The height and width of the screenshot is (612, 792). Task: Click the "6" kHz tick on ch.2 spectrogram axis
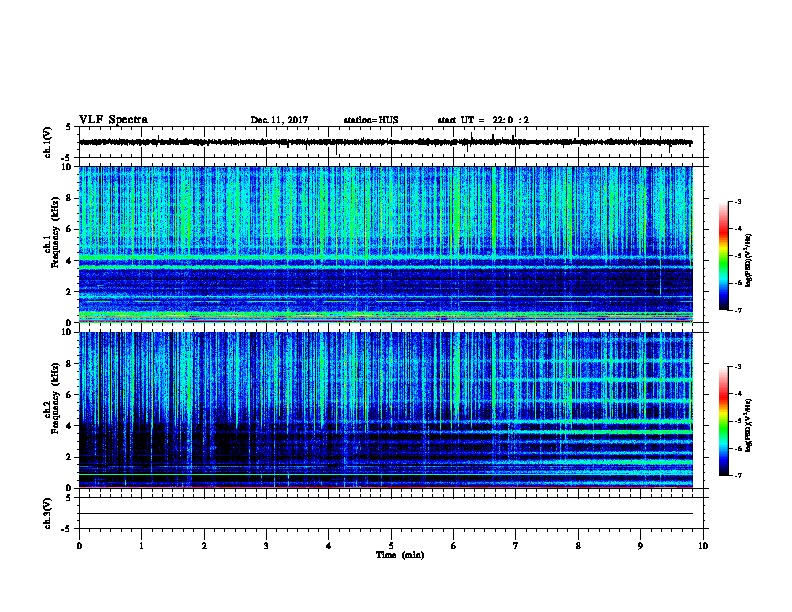coord(69,394)
